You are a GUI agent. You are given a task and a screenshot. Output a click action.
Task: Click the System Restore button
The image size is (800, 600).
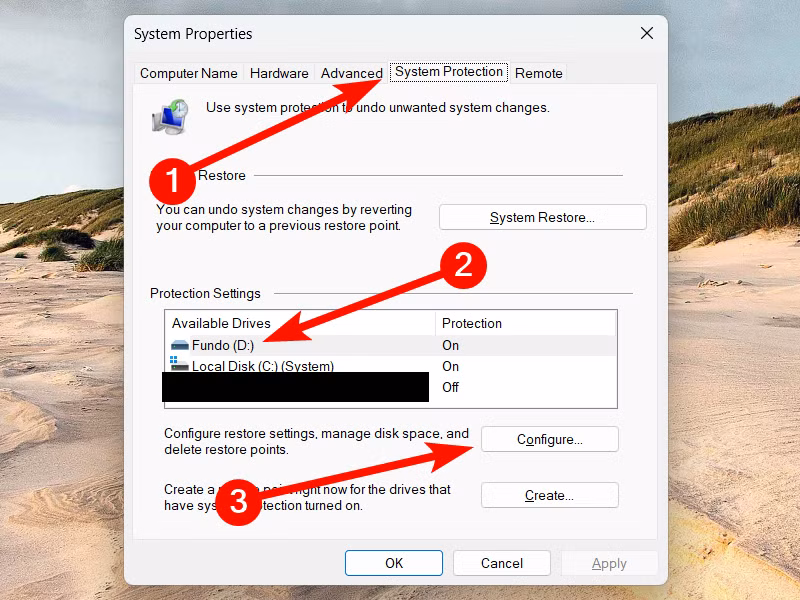[x=542, y=217]
